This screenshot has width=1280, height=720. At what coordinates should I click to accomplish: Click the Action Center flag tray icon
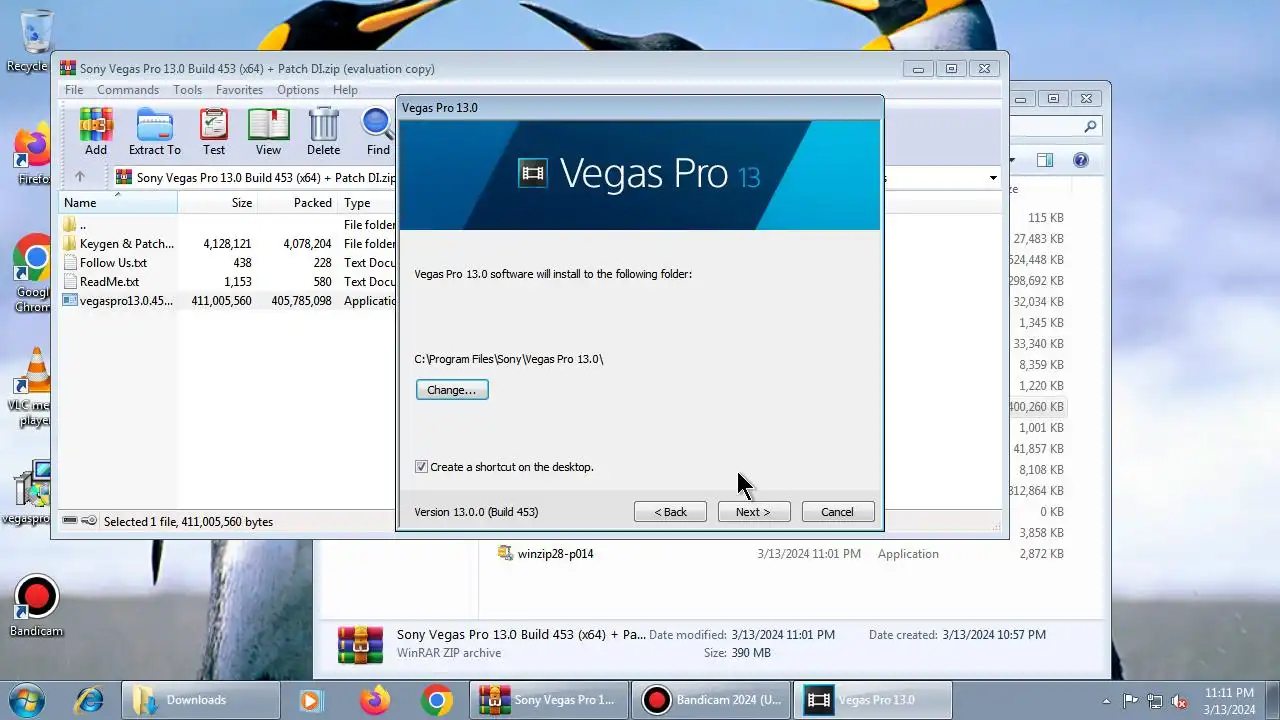coord(1131,701)
